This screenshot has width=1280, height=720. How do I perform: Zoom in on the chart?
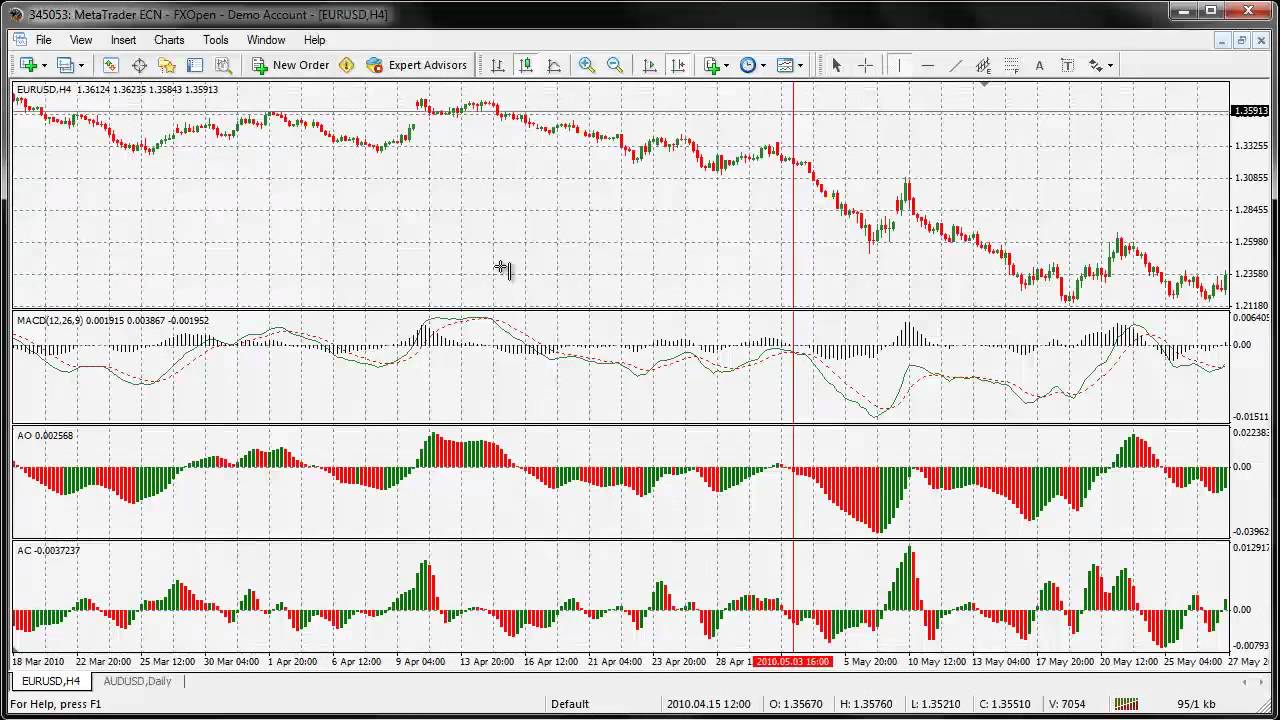[x=587, y=65]
